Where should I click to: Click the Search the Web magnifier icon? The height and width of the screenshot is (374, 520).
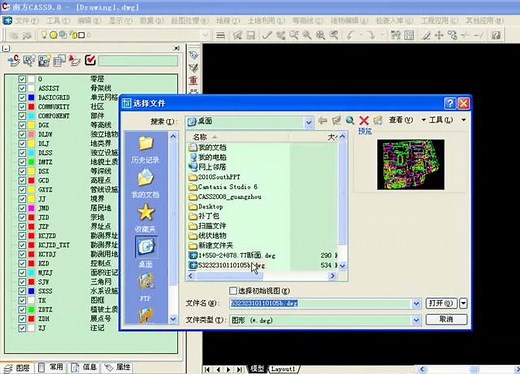click(x=350, y=120)
